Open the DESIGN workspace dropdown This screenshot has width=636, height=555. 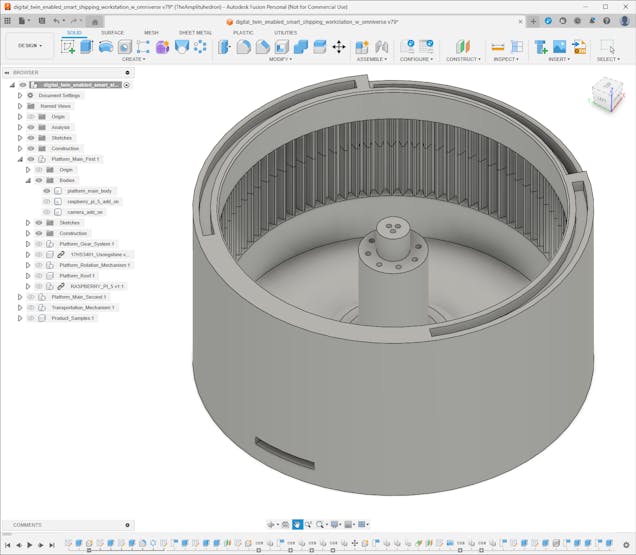tap(26, 45)
